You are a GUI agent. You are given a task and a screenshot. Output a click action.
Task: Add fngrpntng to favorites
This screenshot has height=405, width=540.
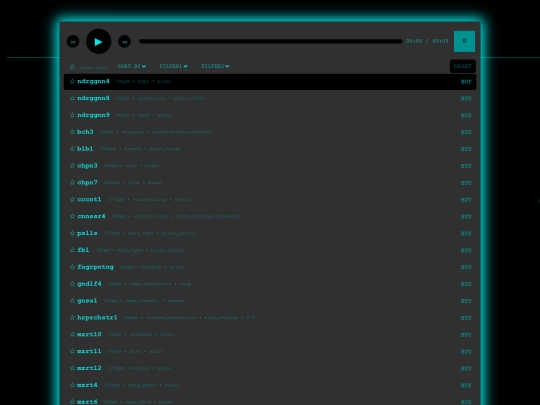(72, 267)
